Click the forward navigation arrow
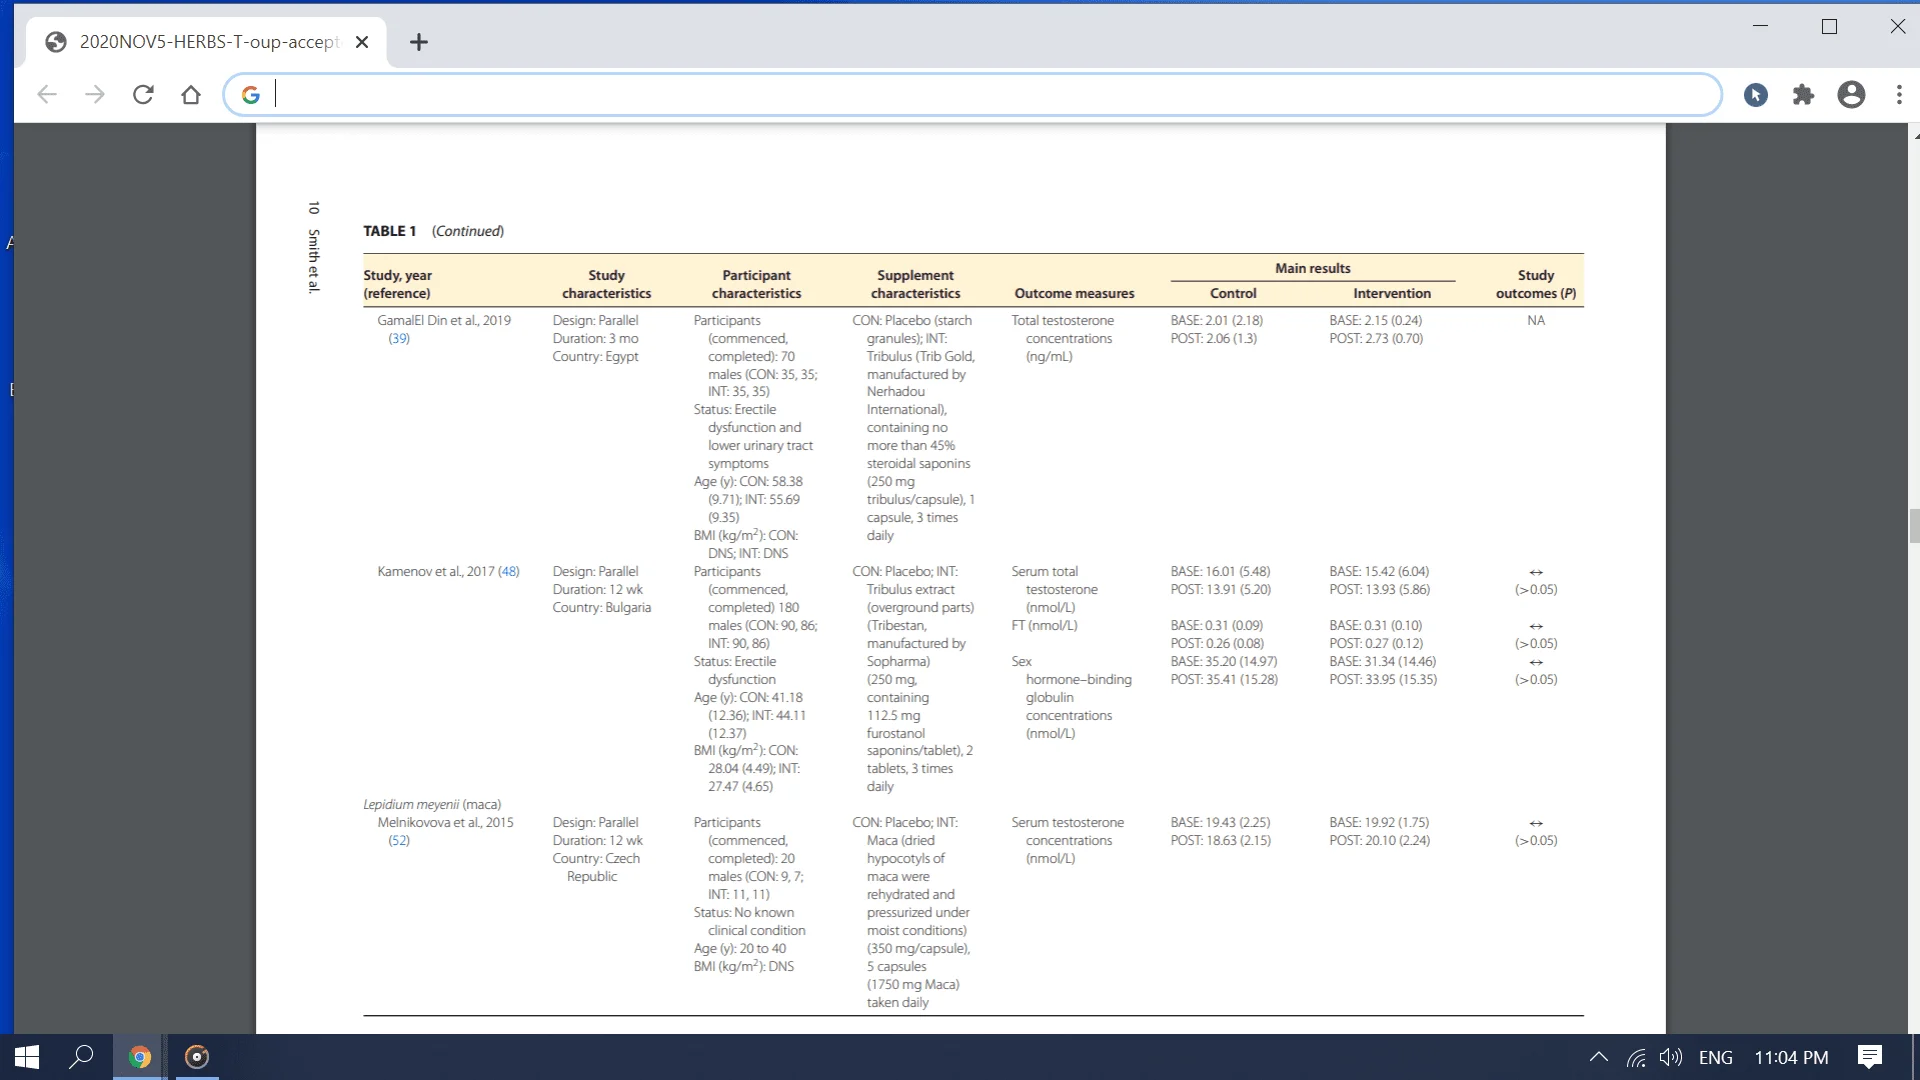Viewport: 1920px width, 1080px height. point(96,94)
